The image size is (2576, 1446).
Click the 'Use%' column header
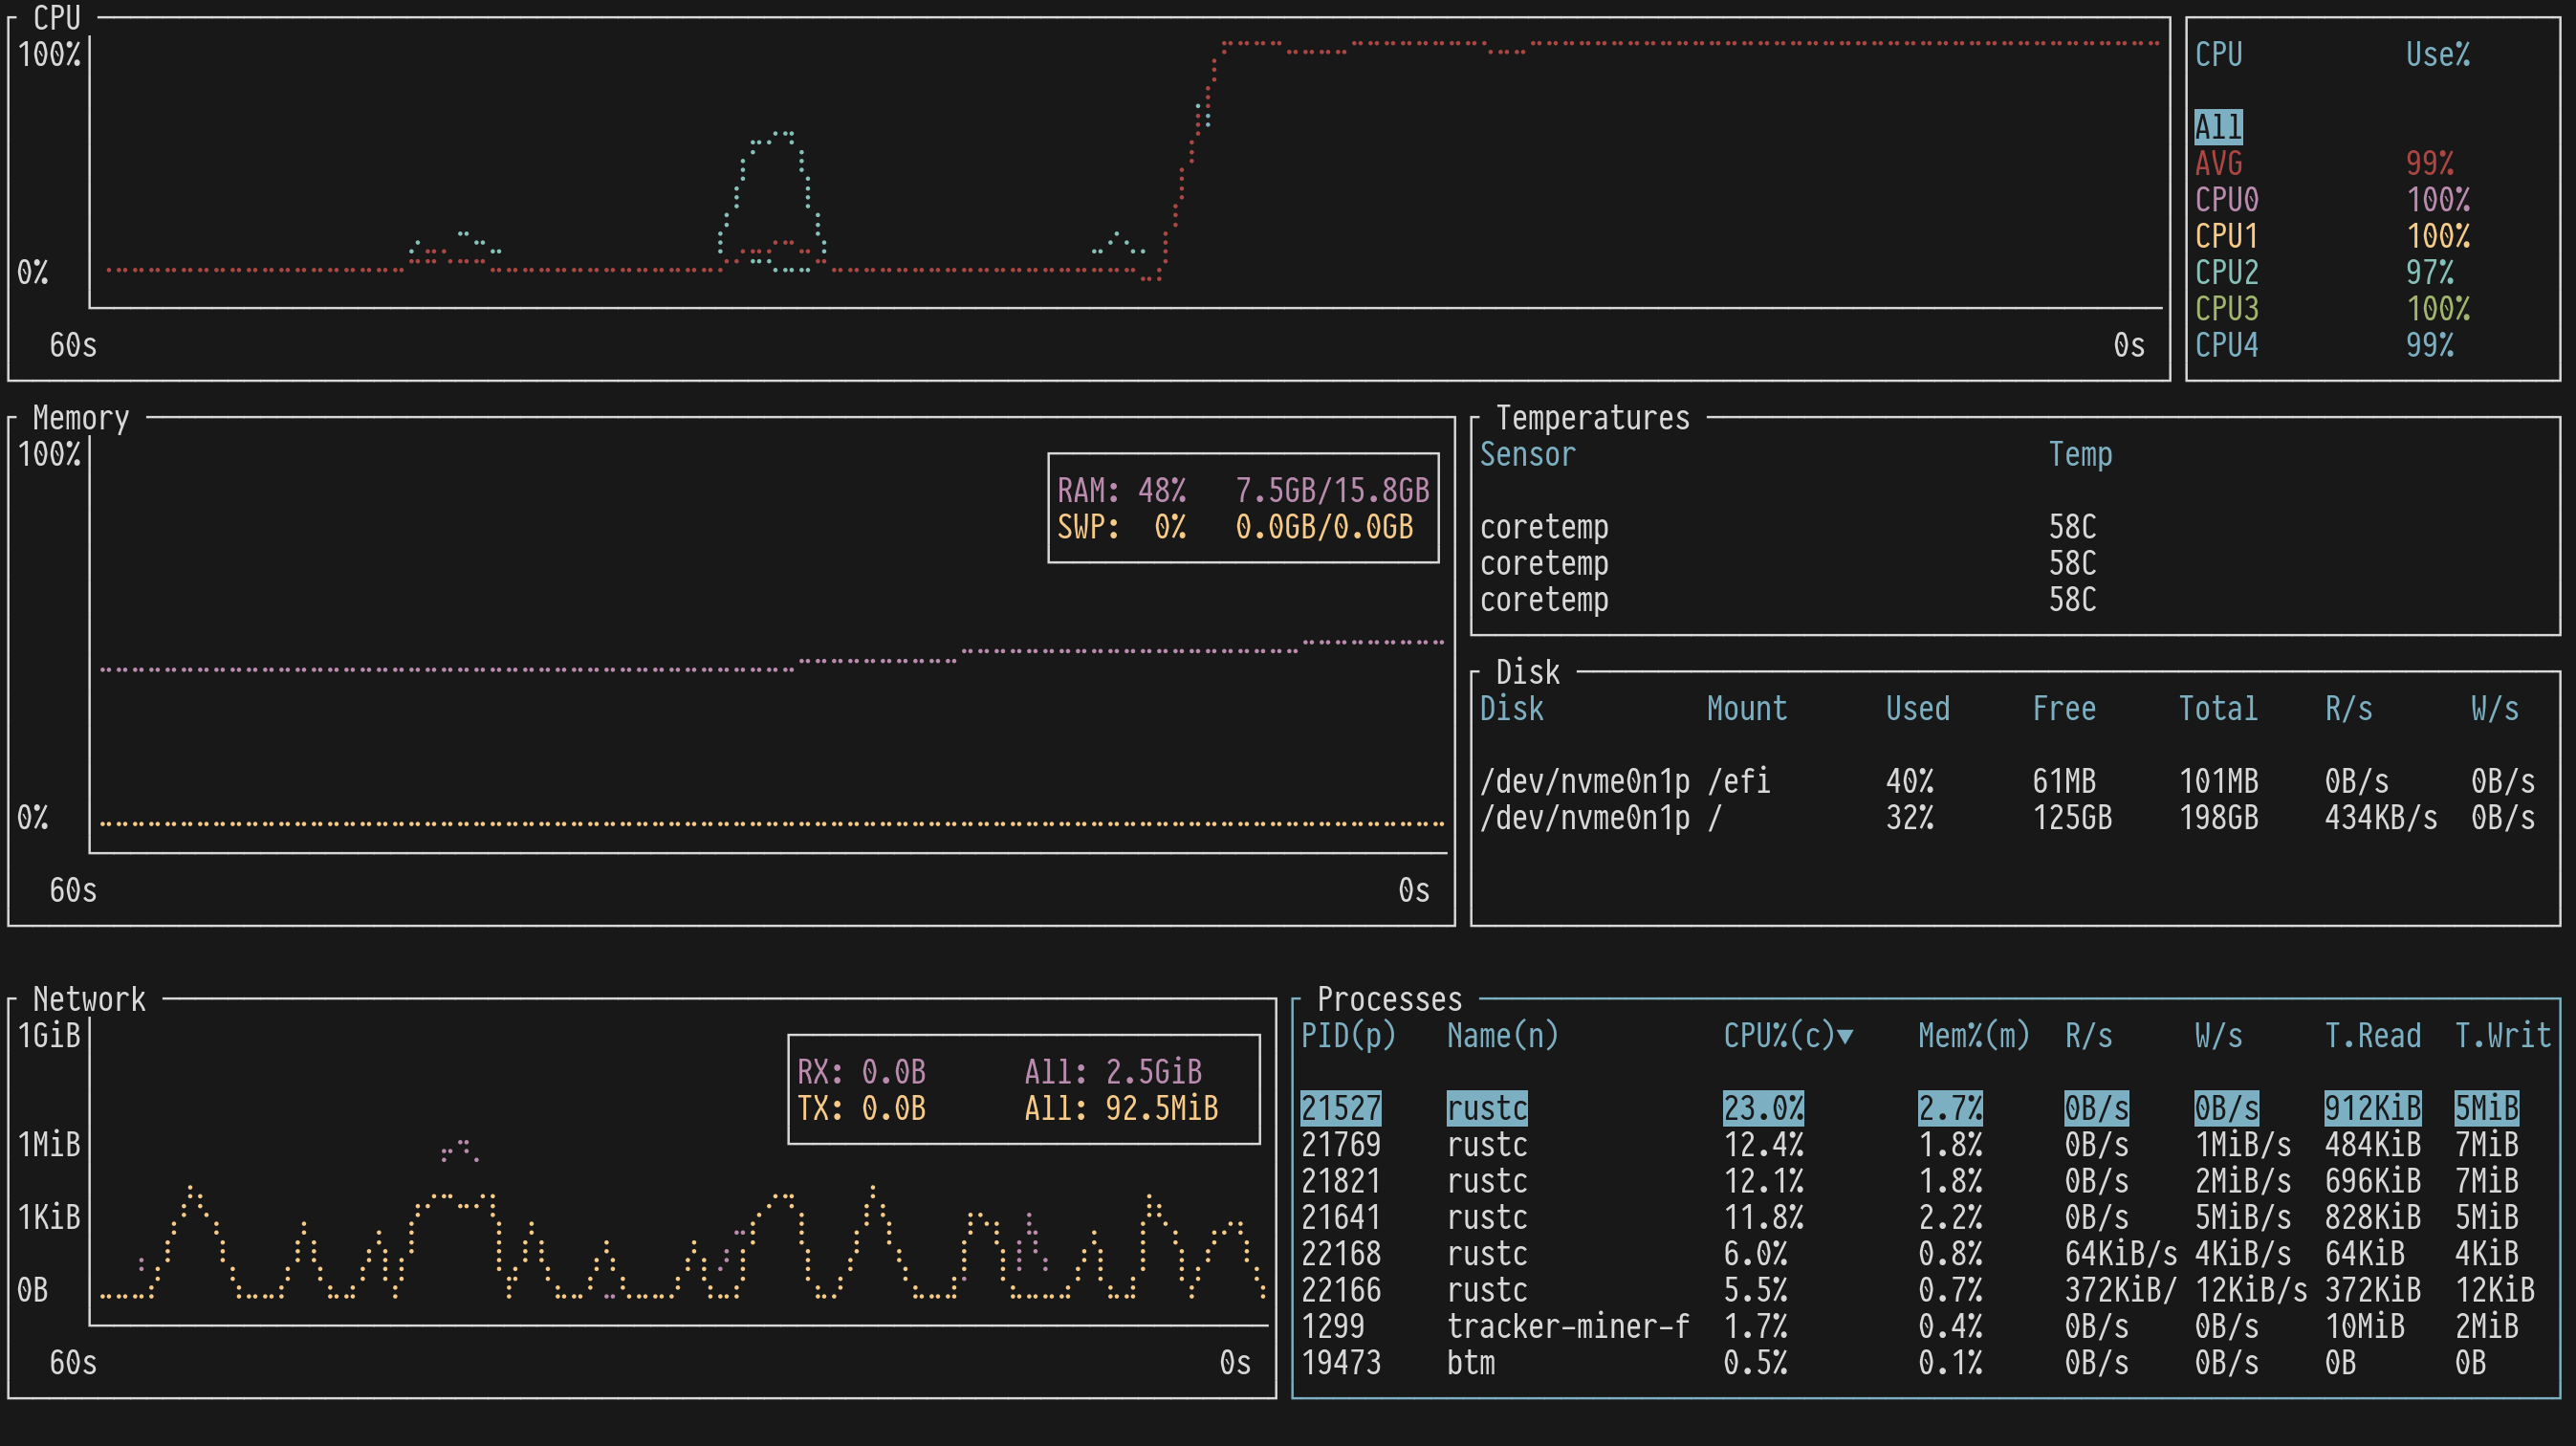2437,54
